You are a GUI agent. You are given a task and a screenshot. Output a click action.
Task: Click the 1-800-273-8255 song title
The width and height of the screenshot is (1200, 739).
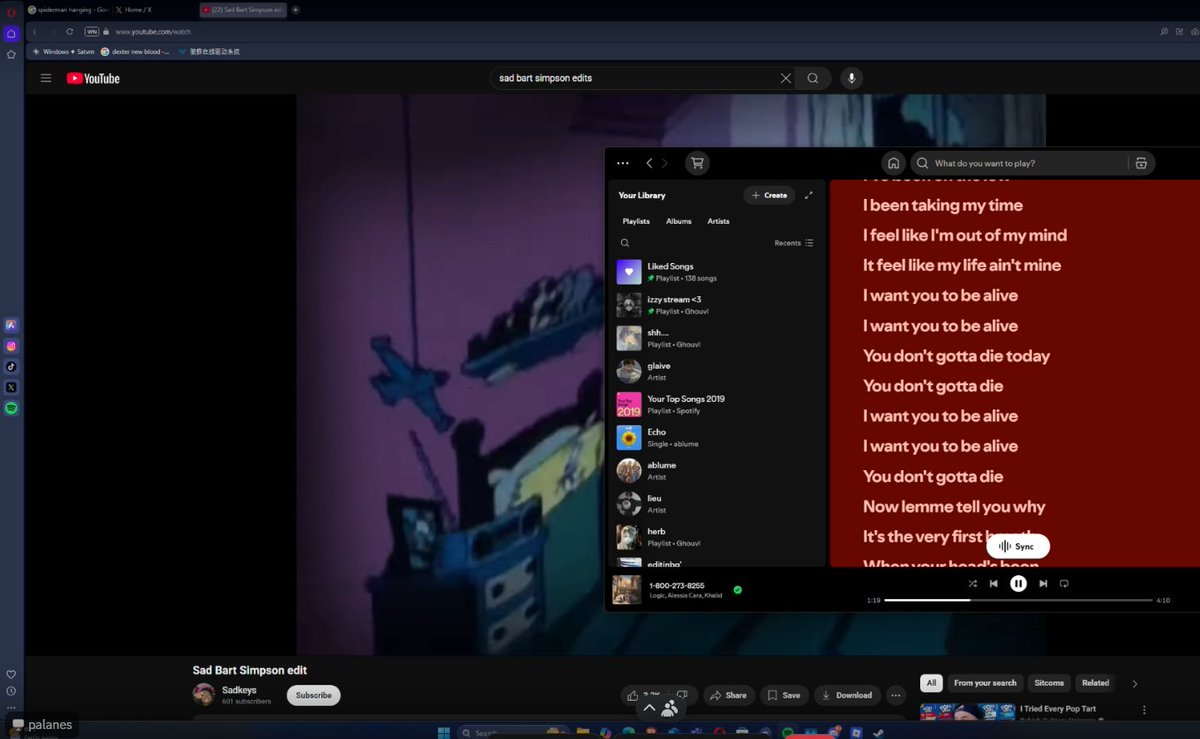(x=677, y=585)
